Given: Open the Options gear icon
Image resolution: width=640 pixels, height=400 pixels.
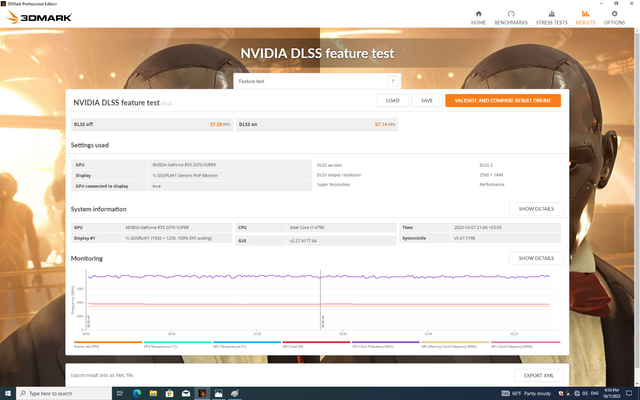Looking at the screenshot, I should pos(614,14).
